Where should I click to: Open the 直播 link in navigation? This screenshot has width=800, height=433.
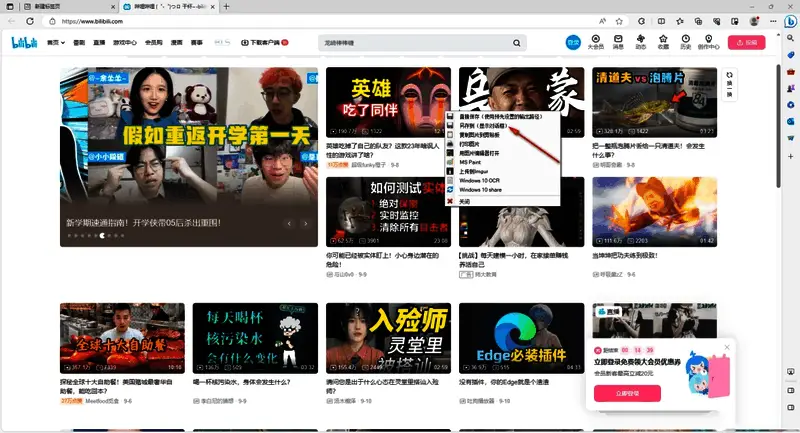99,43
